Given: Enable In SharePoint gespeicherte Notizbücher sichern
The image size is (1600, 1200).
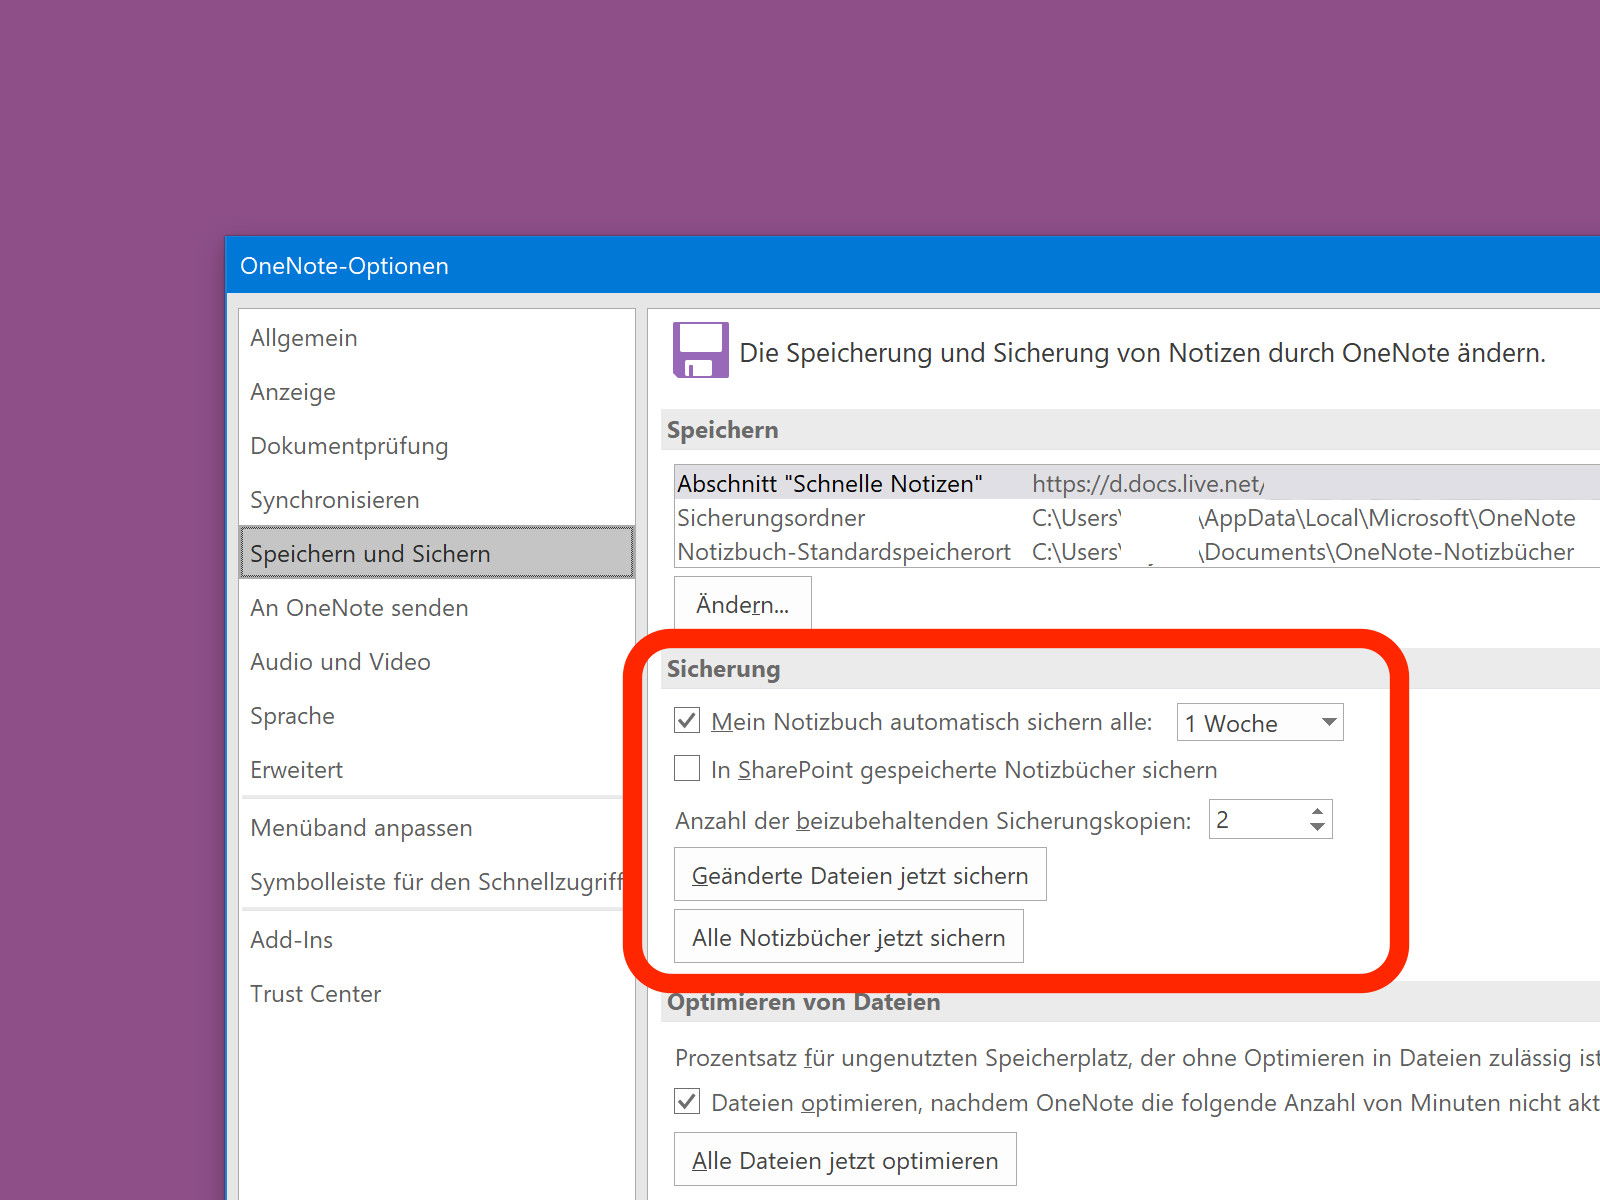Looking at the screenshot, I should [687, 768].
